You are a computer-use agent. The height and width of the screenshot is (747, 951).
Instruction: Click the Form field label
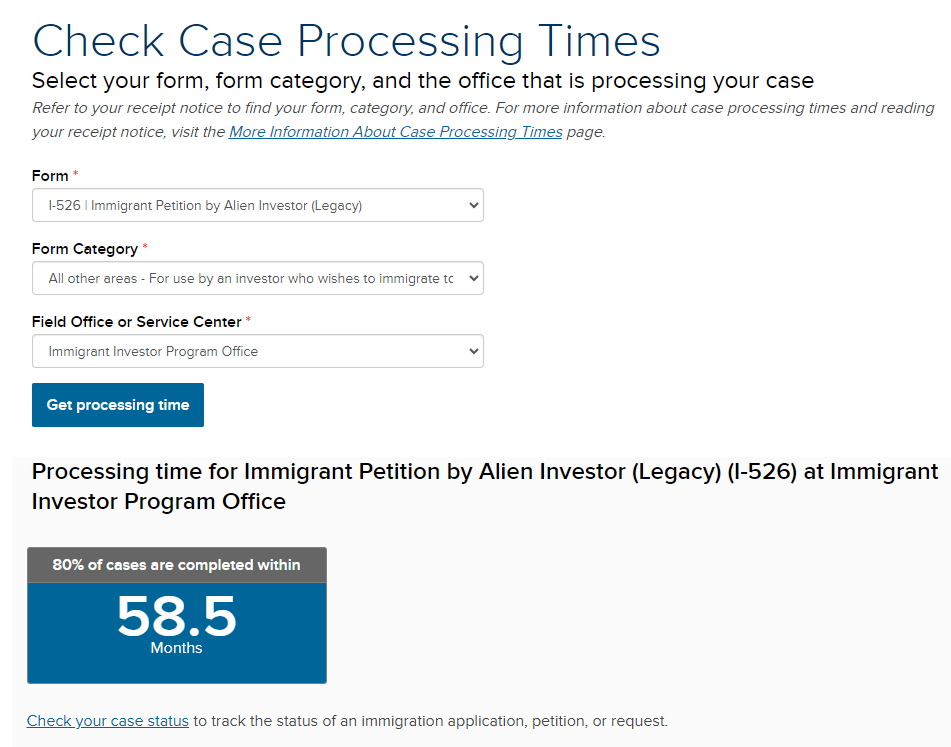point(50,176)
